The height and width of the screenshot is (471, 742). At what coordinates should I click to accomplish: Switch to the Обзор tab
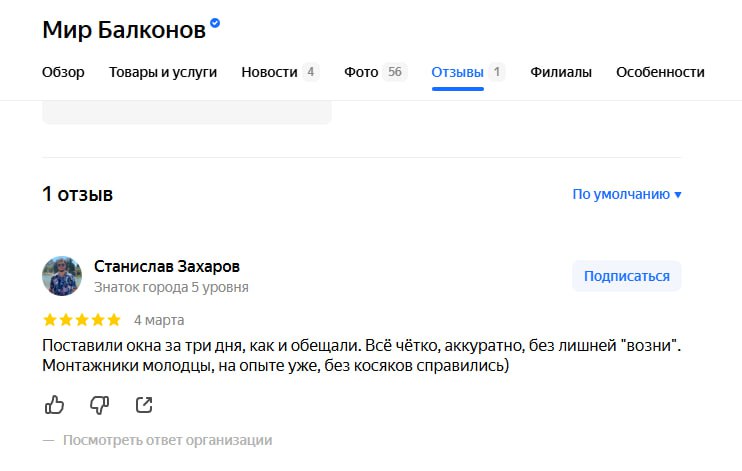coord(63,72)
